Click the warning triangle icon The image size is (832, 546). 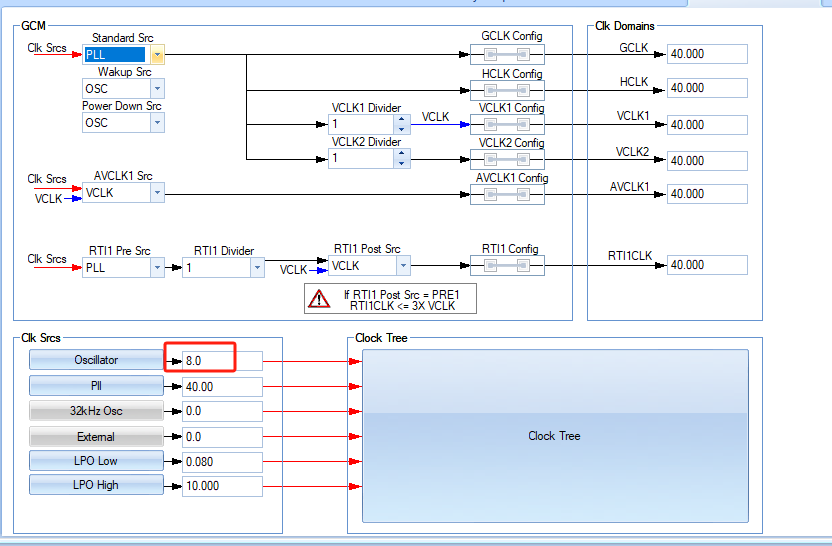[x=319, y=299]
